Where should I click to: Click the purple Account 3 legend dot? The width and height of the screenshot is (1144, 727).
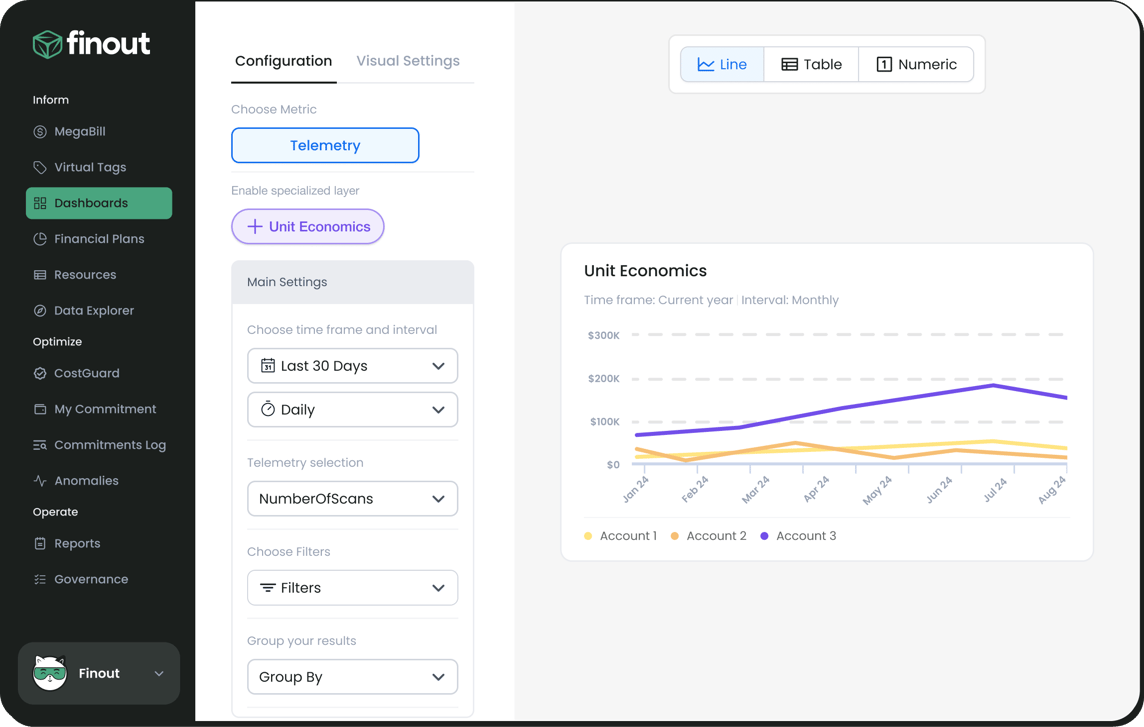point(764,537)
